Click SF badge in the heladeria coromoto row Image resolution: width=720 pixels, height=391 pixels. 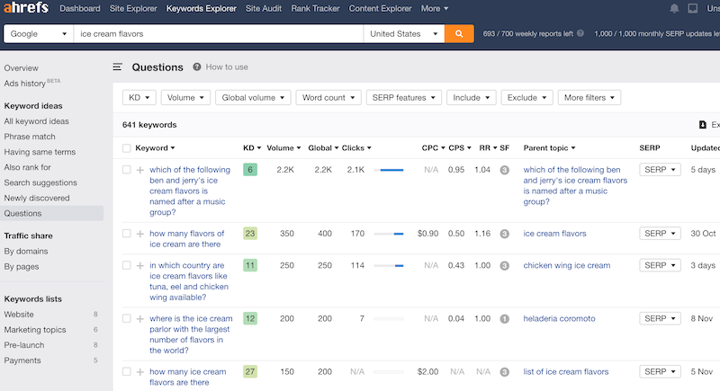coord(504,318)
